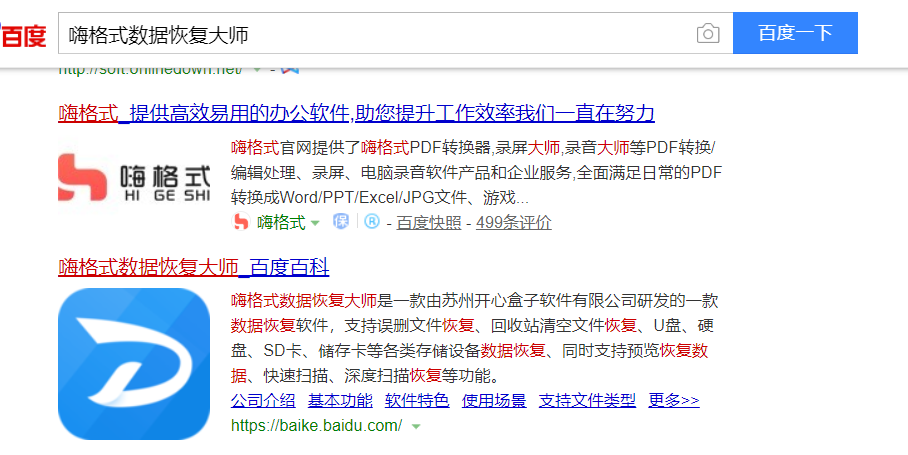Image resolution: width=908 pixels, height=455 pixels.
Task: Select the 保 guarantee badge icon
Action: click(x=340, y=221)
